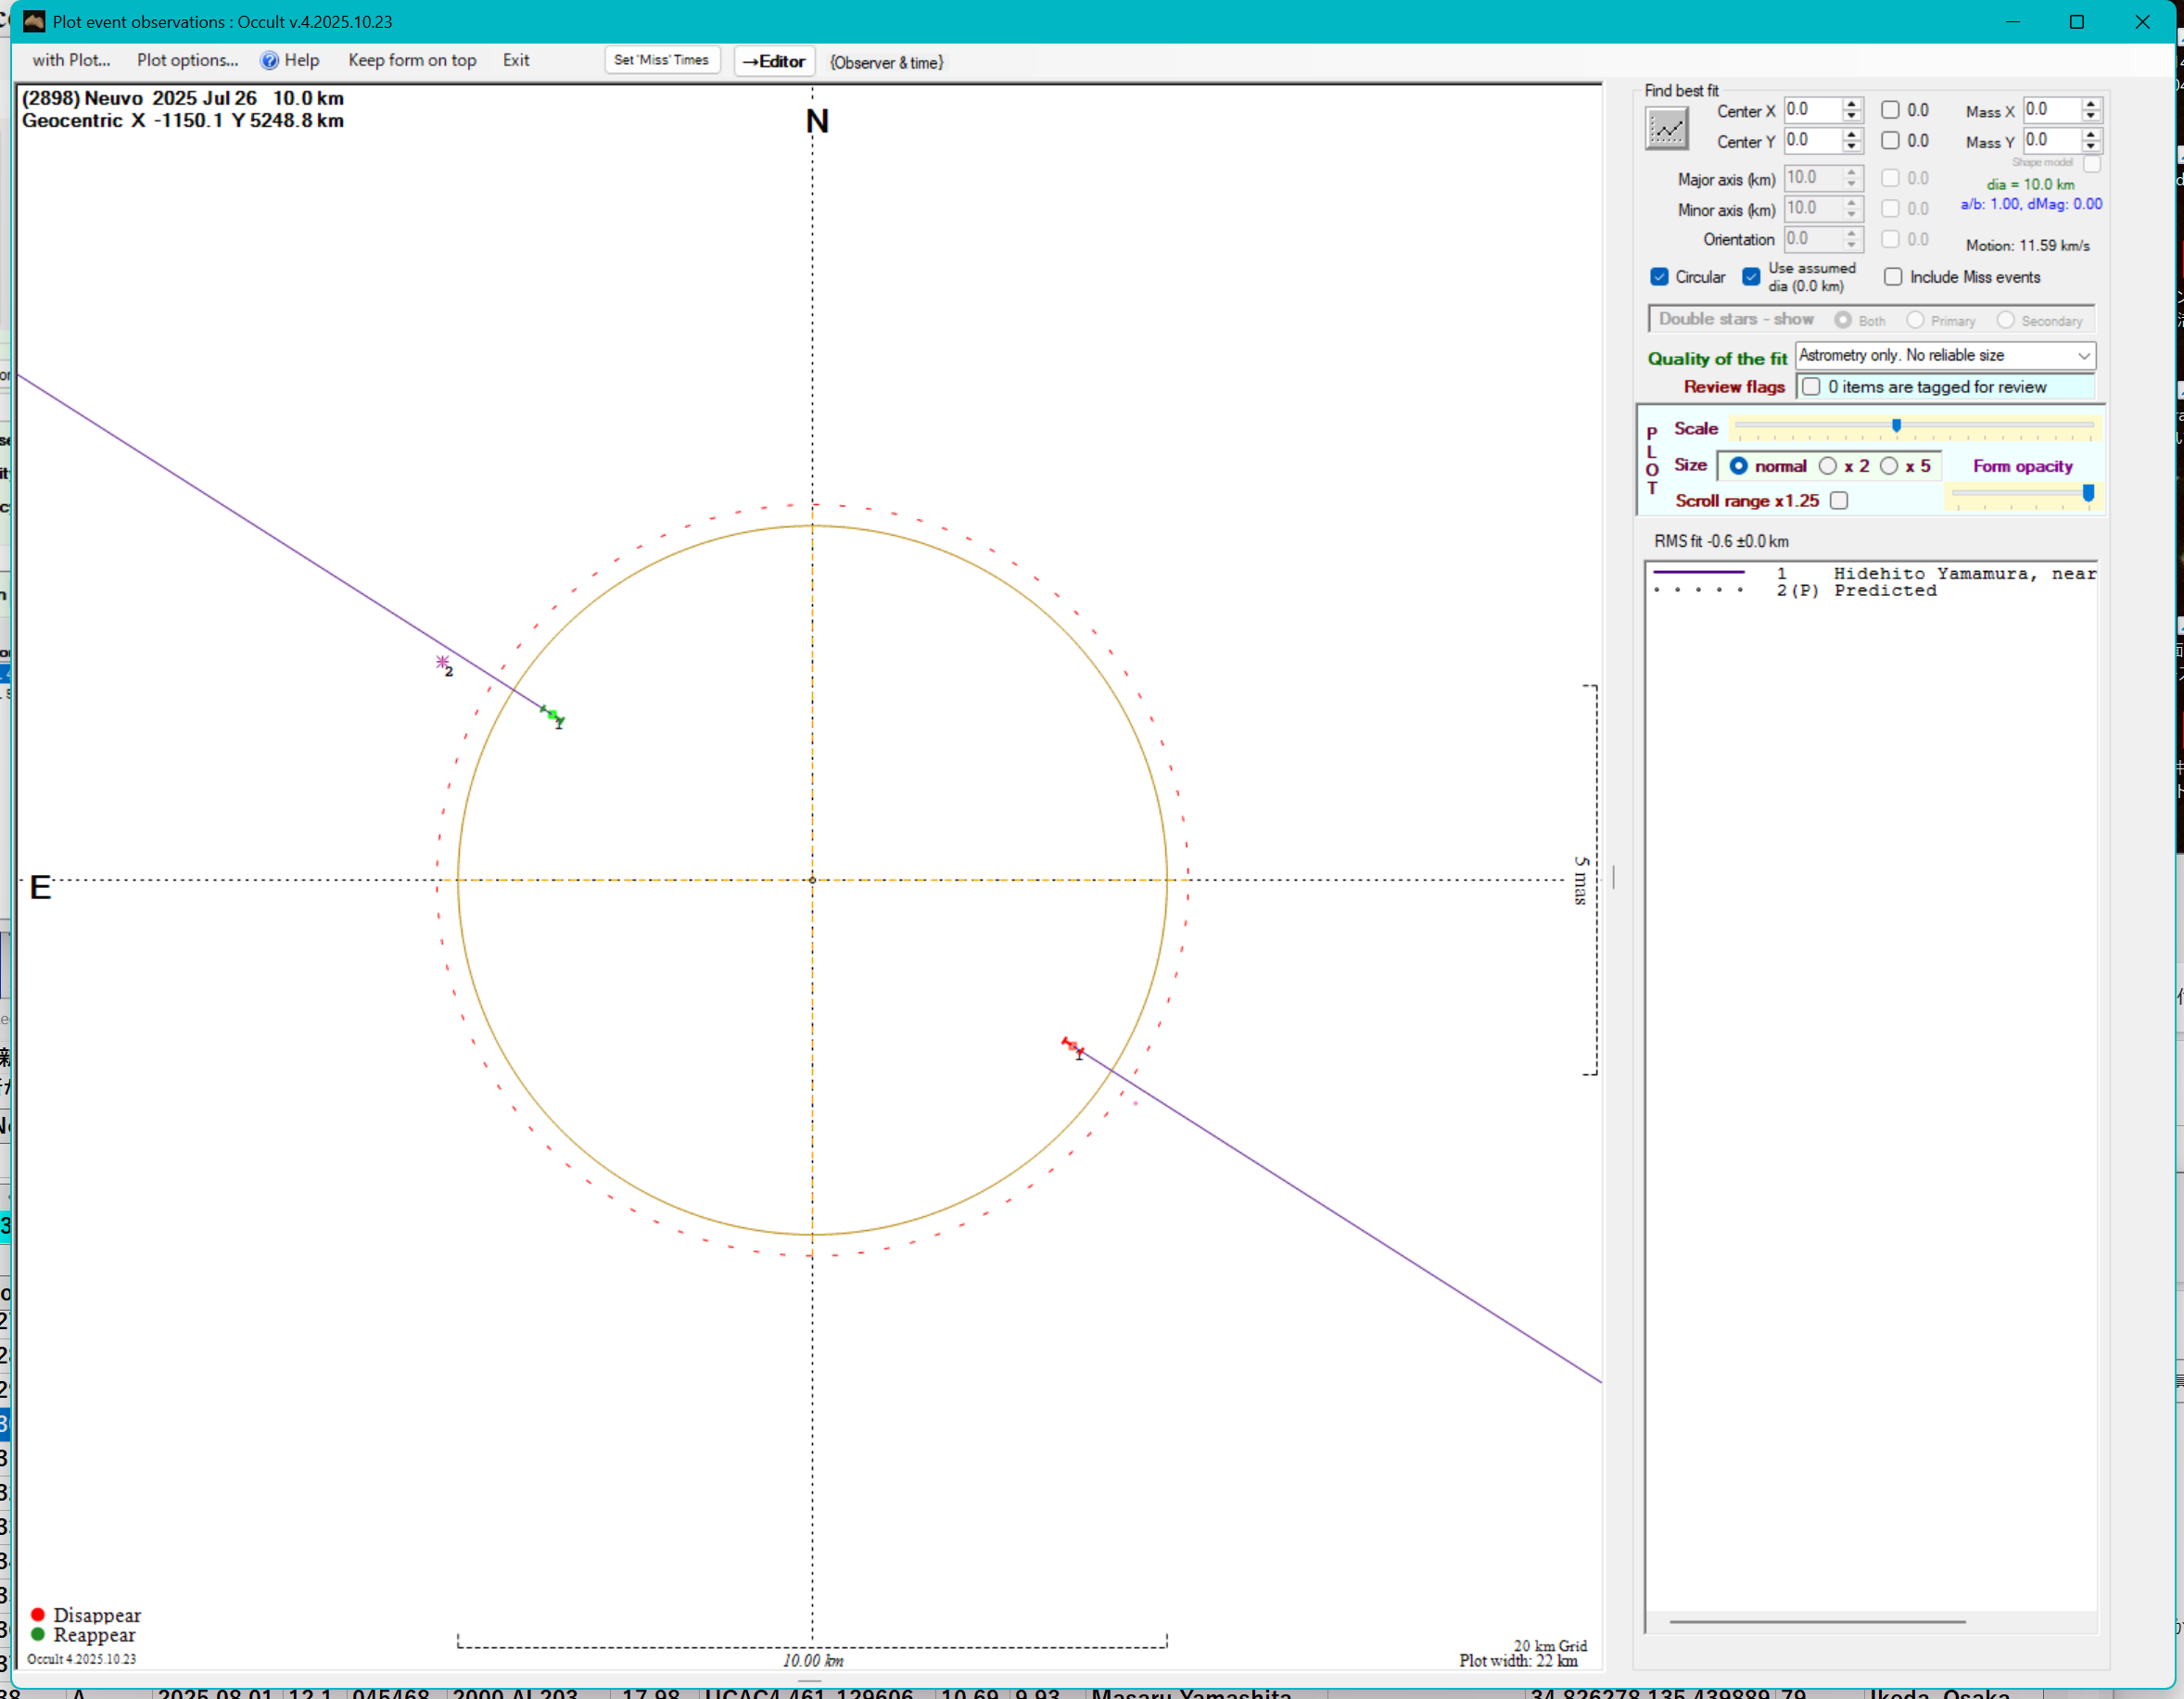Screen dimensions: 2184x1699
Task: Click the Find best fit graph icon
Action: (1666, 129)
